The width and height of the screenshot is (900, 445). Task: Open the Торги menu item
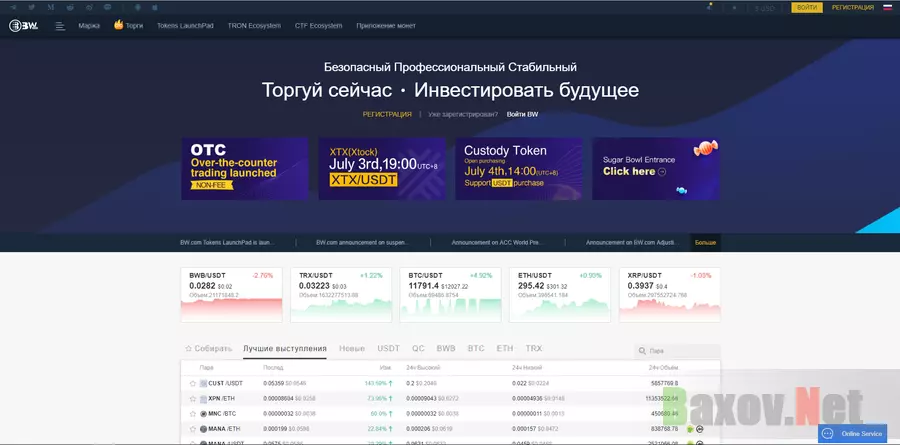coord(129,25)
